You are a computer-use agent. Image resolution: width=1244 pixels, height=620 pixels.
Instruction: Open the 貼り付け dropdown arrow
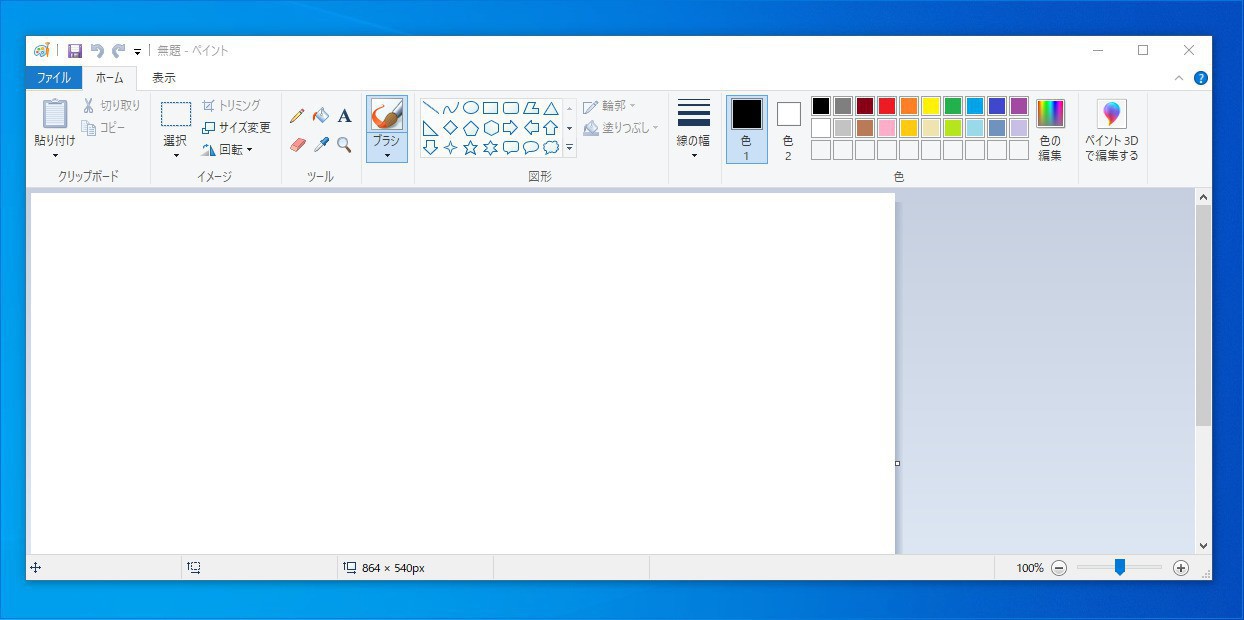(x=55, y=156)
